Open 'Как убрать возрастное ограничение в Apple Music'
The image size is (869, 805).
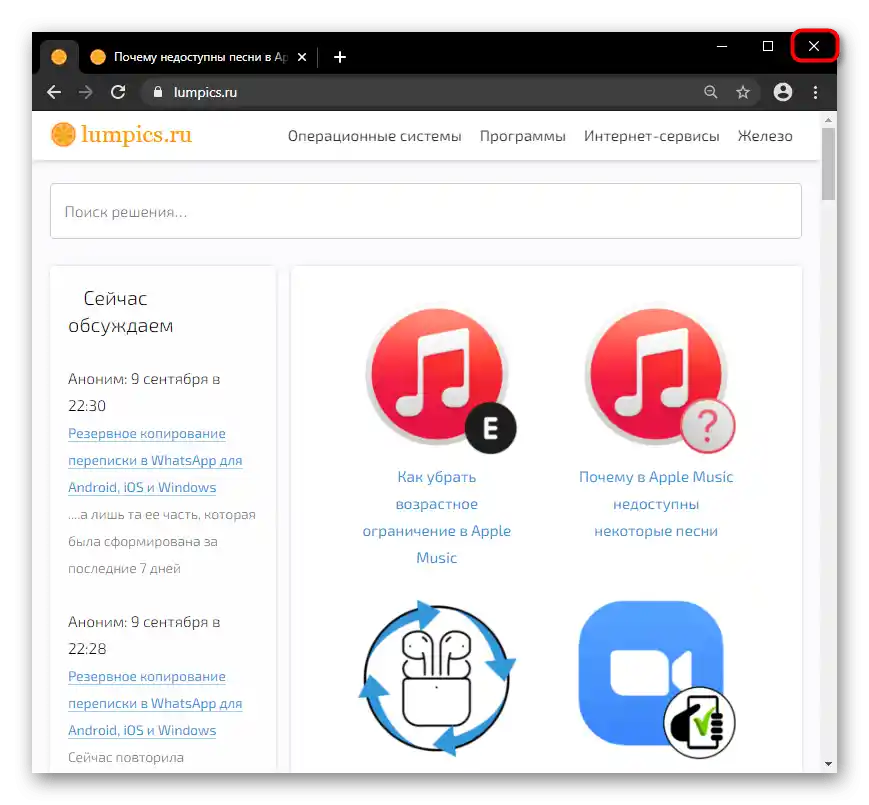coord(437,517)
